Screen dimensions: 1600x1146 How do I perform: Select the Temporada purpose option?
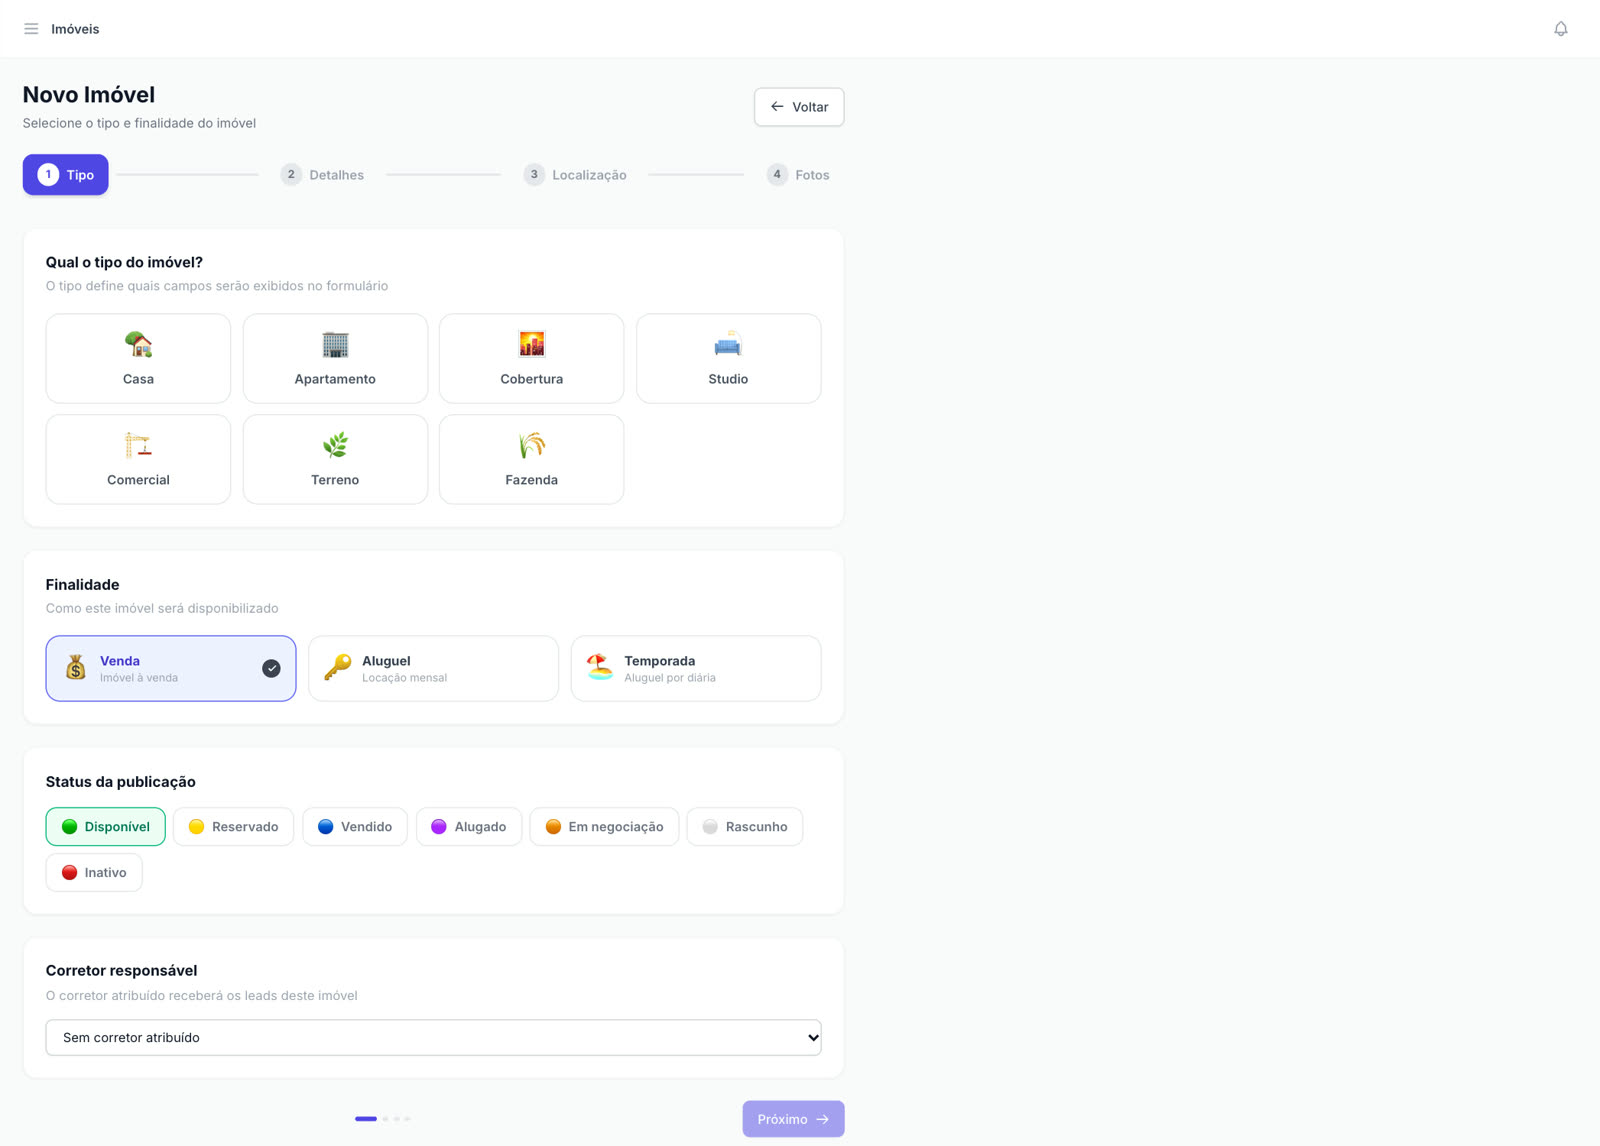696,668
